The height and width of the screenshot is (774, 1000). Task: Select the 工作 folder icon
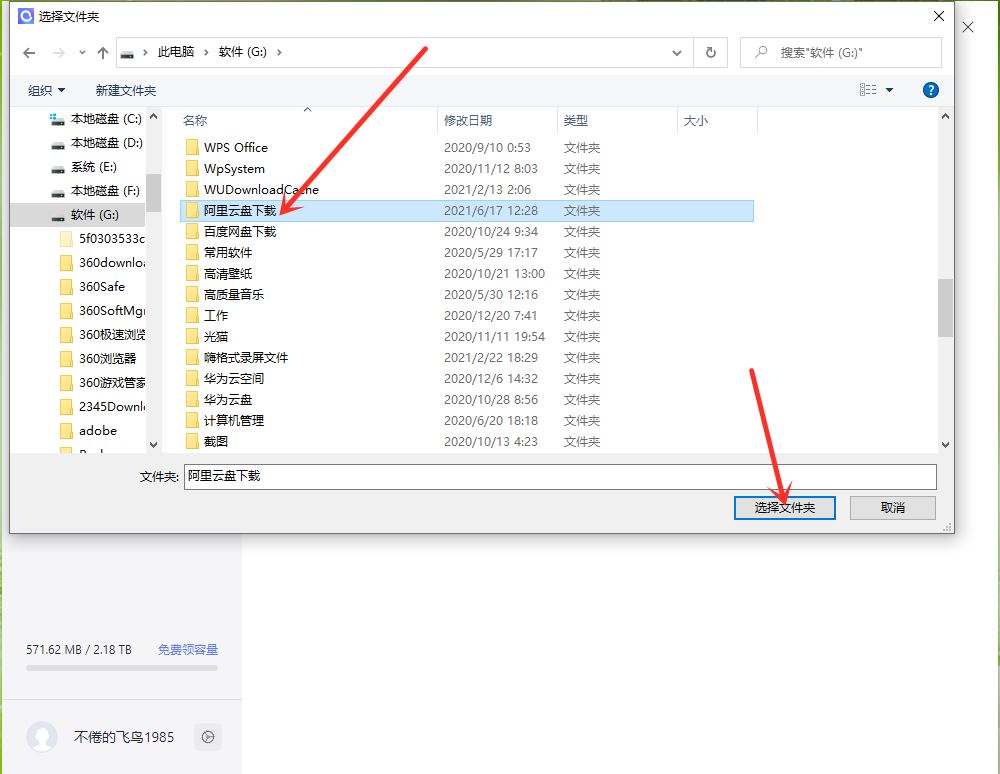(x=192, y=316)
